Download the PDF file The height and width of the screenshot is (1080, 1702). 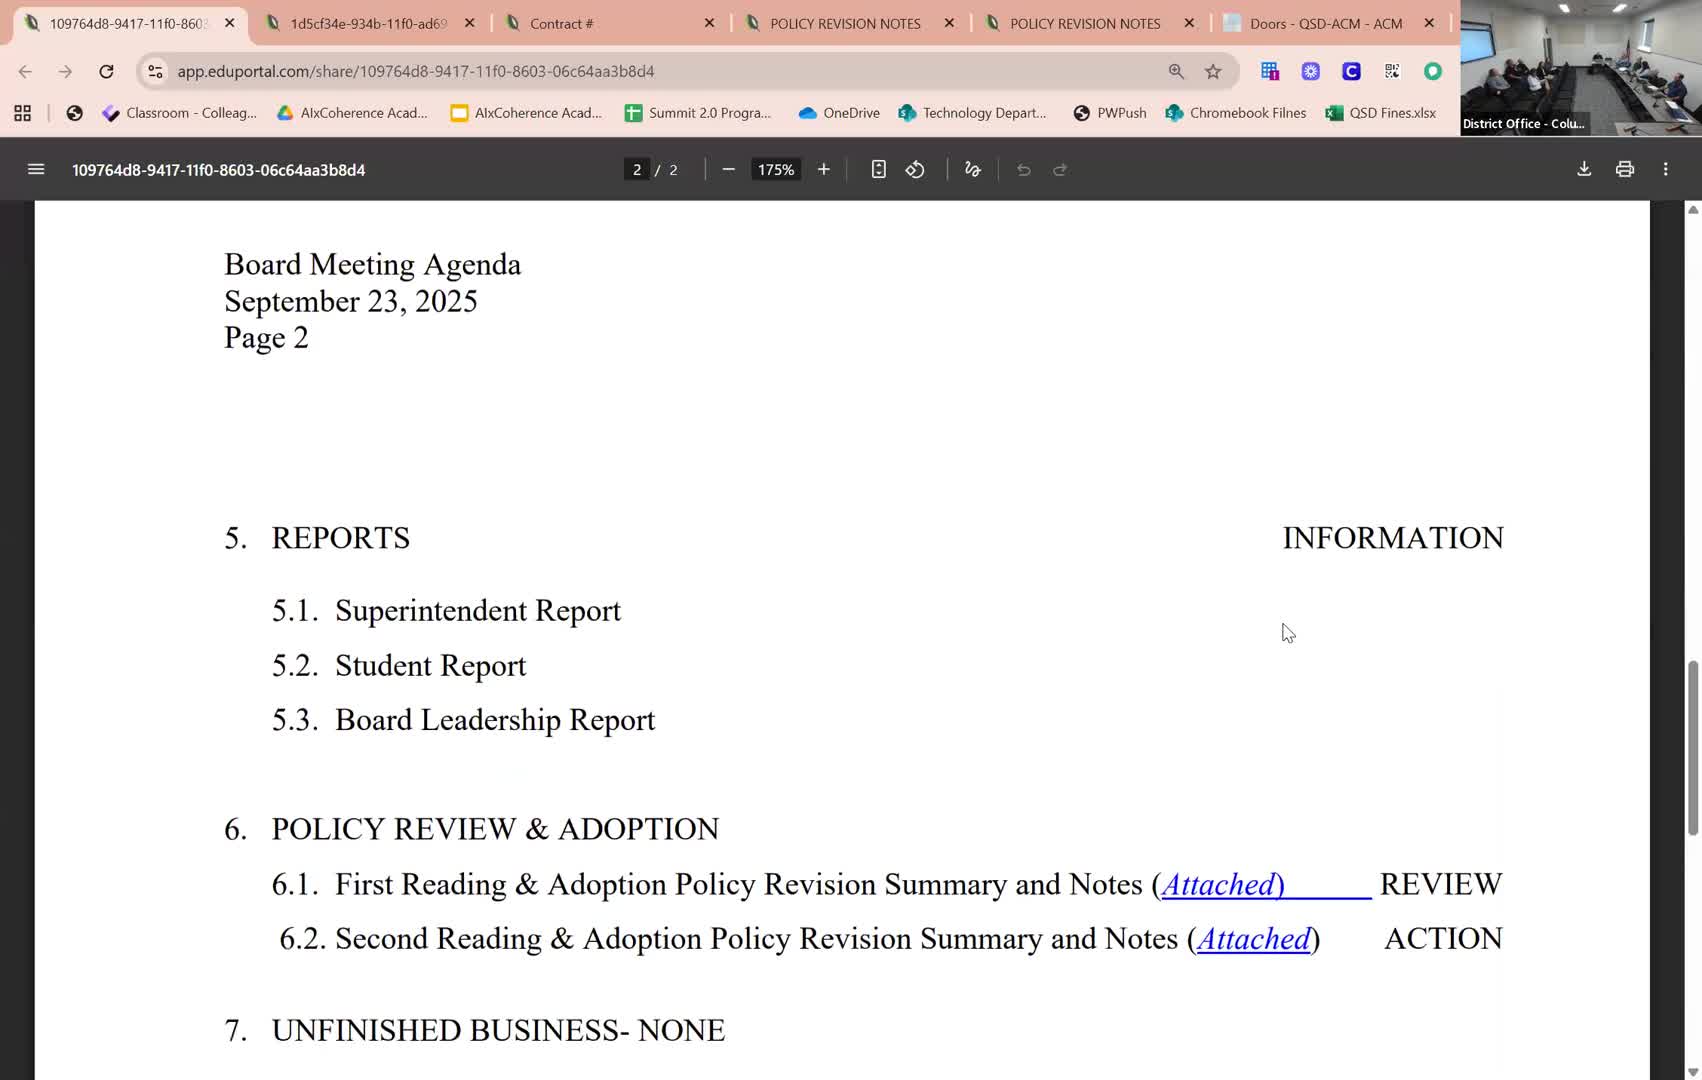(1584, 170)
